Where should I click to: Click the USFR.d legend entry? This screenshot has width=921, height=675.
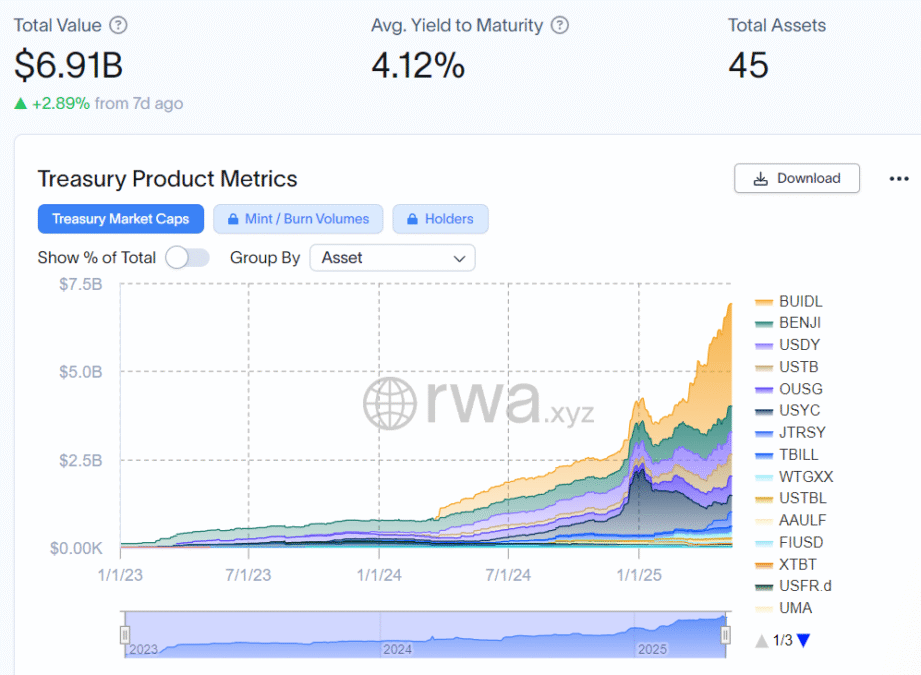tap(794, 586)
